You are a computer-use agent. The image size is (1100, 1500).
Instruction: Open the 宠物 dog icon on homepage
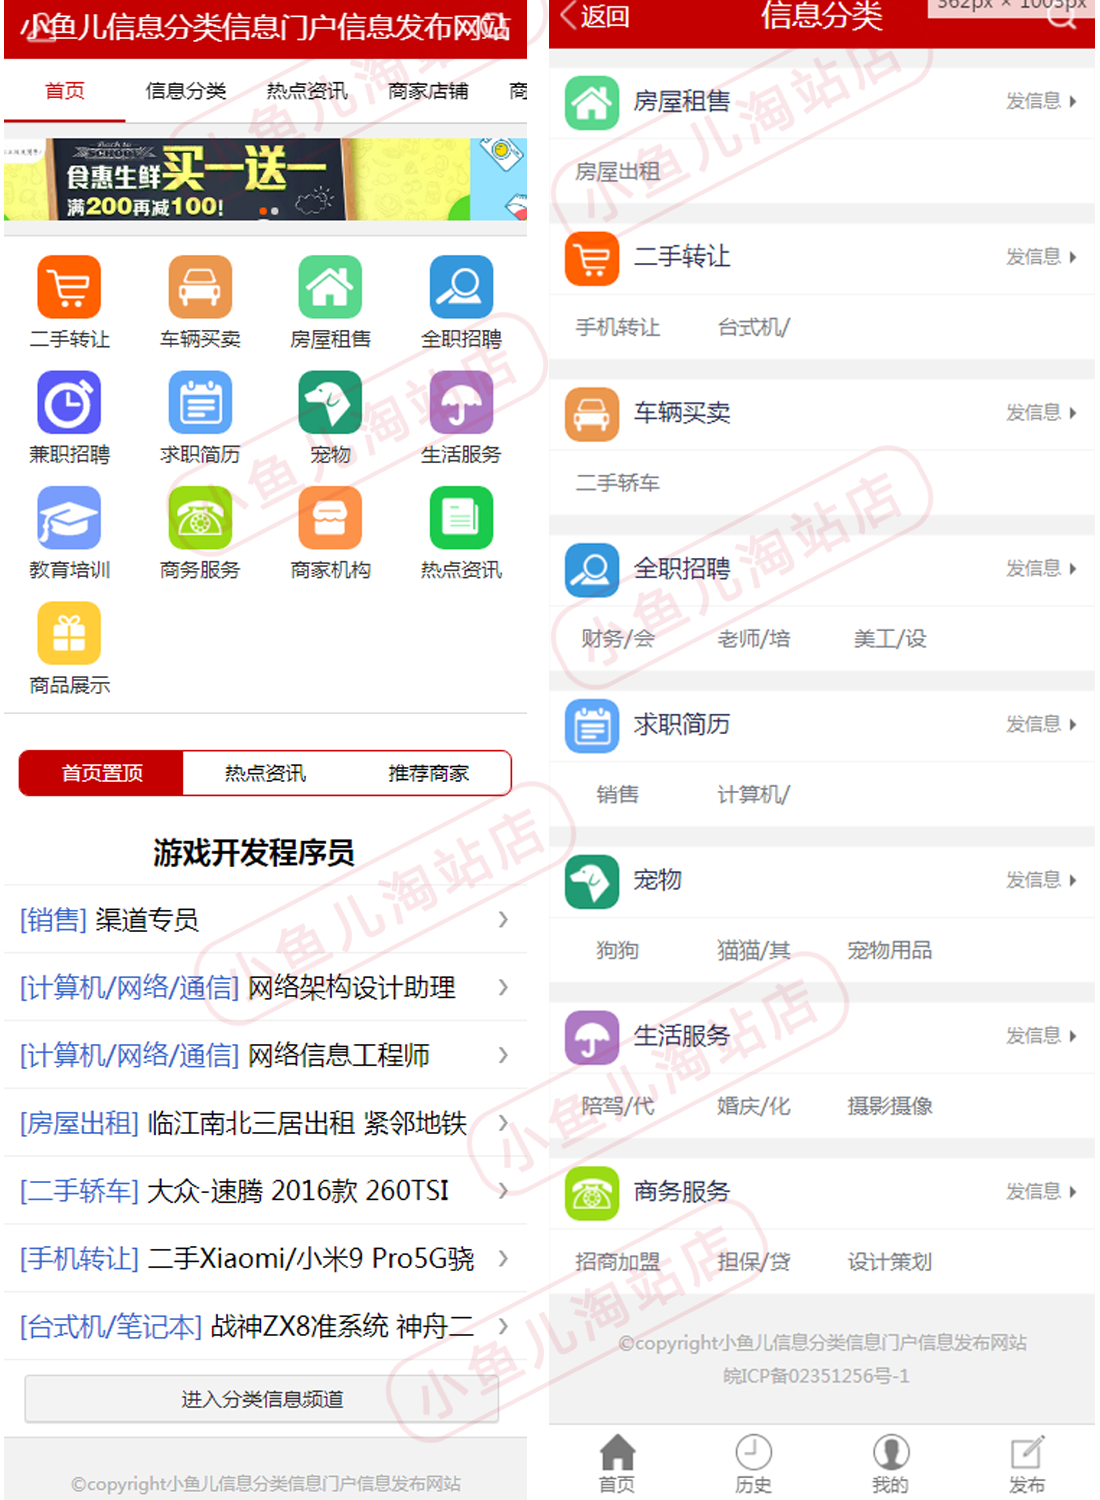[330, 402]
